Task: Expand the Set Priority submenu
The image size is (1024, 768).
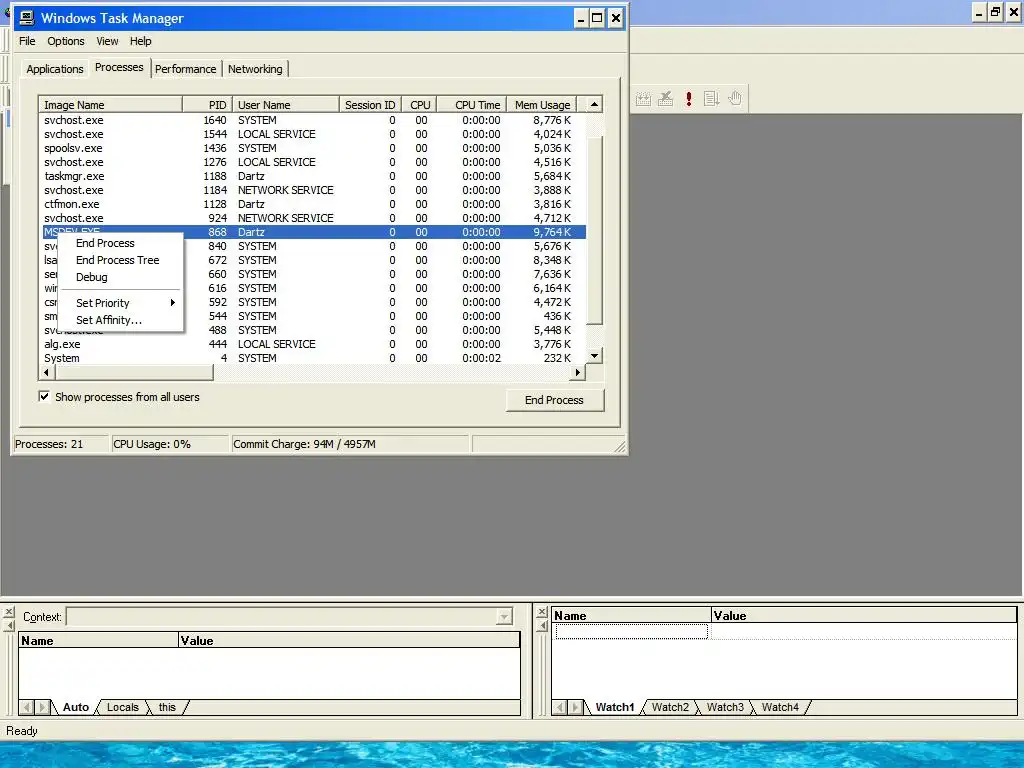Action: (x=121, y=303)
